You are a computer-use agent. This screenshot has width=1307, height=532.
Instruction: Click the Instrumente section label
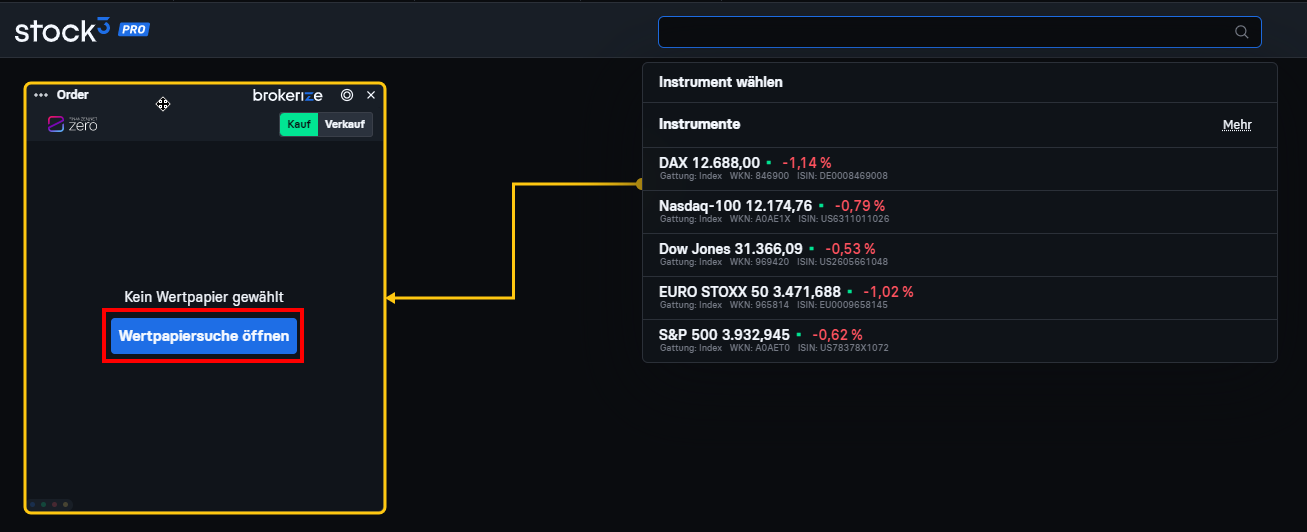pyautogui.click(x=700, y=125)
